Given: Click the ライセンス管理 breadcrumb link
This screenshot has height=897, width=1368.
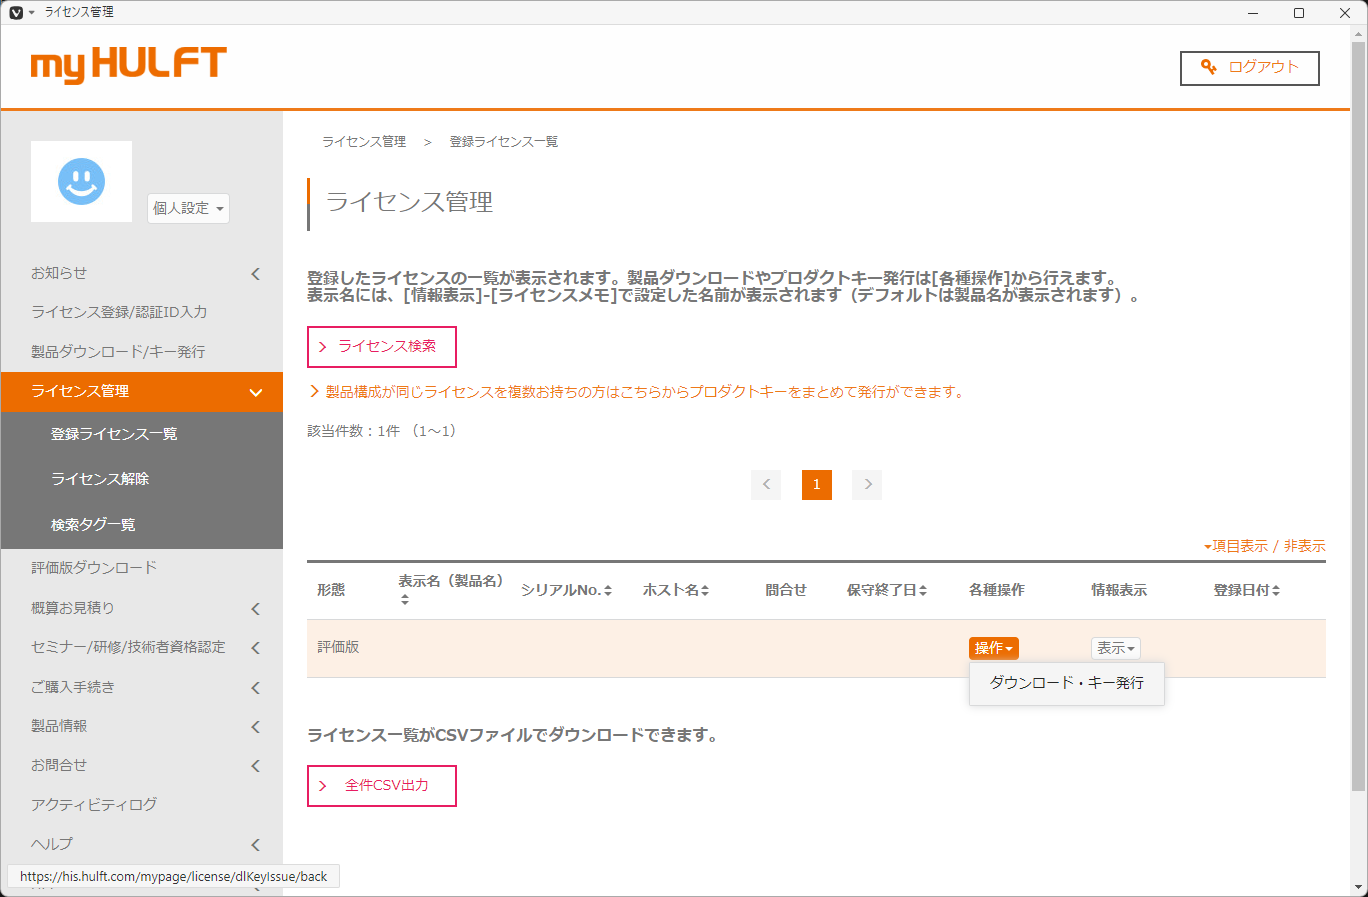Looking at the screenshot, I should tap(364, 142).
